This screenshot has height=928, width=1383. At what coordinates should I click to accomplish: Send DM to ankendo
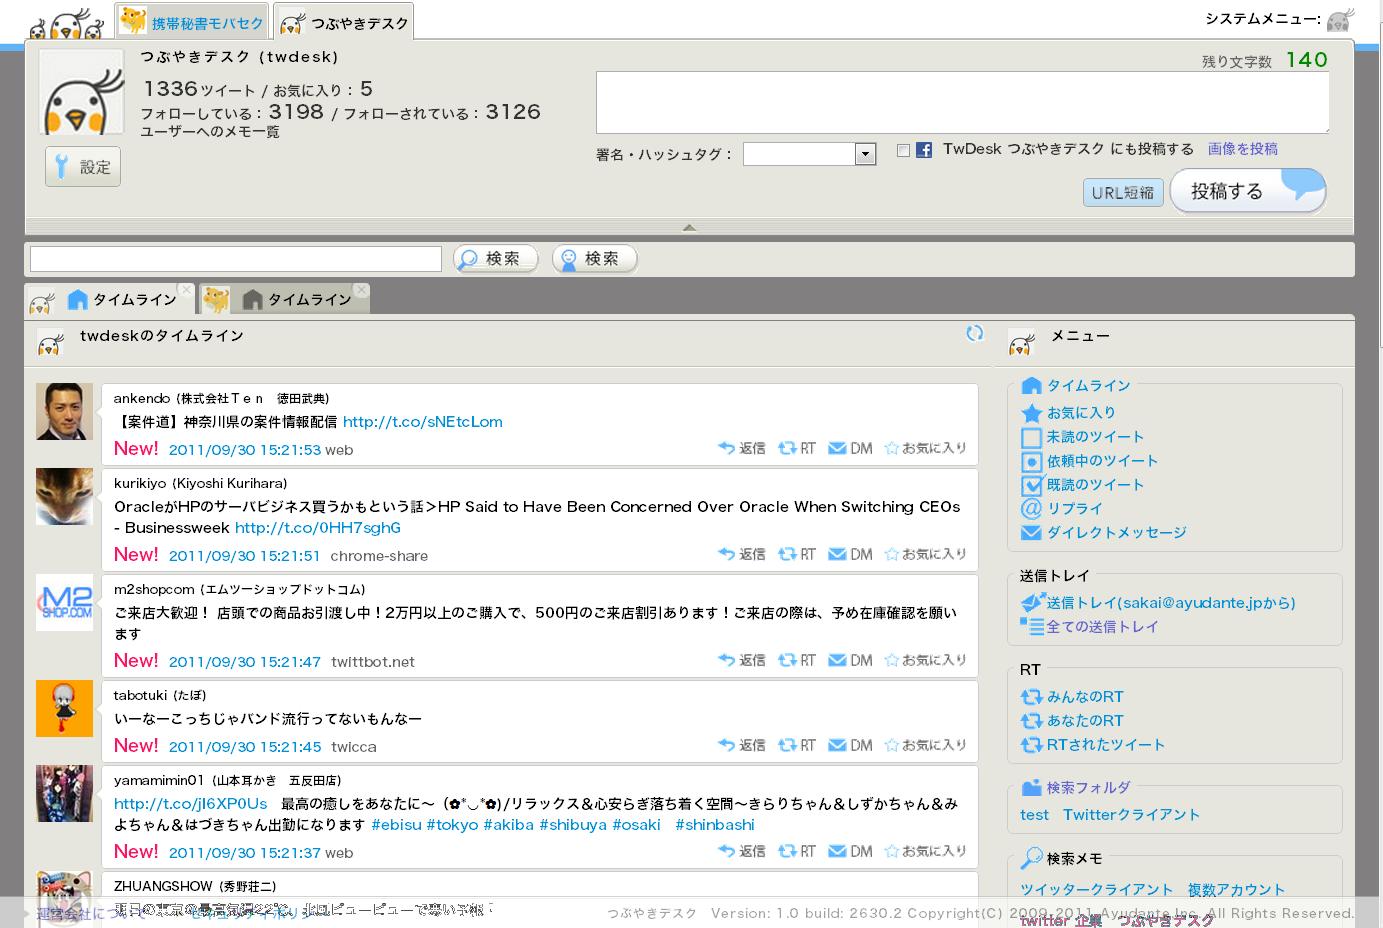(x=850, y=448)
